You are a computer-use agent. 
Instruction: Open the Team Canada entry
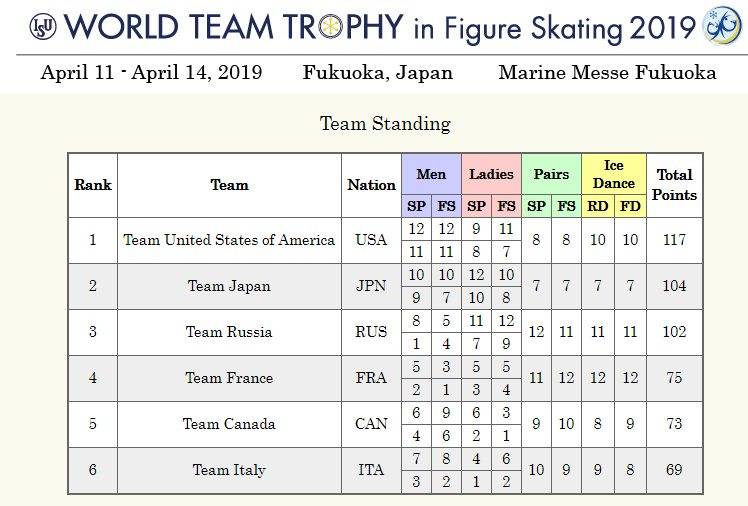(x=229, y=424)
